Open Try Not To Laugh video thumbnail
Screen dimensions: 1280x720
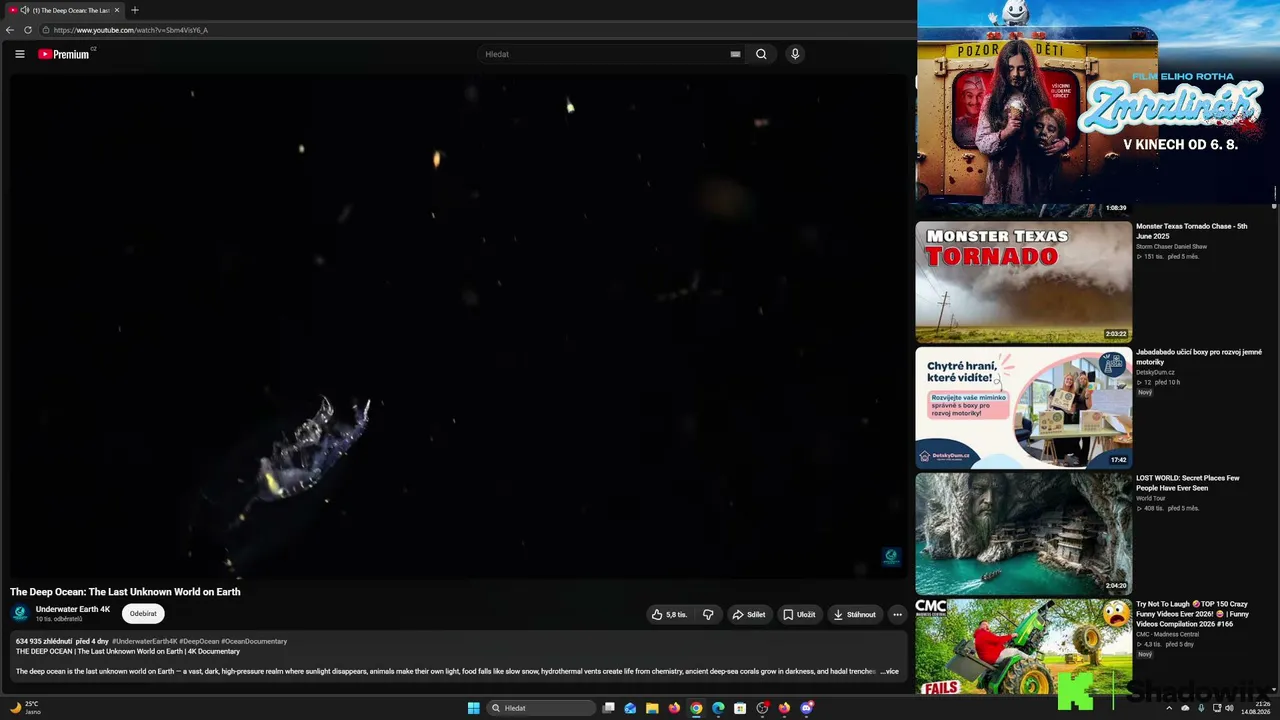click(x=1024, y=647)
